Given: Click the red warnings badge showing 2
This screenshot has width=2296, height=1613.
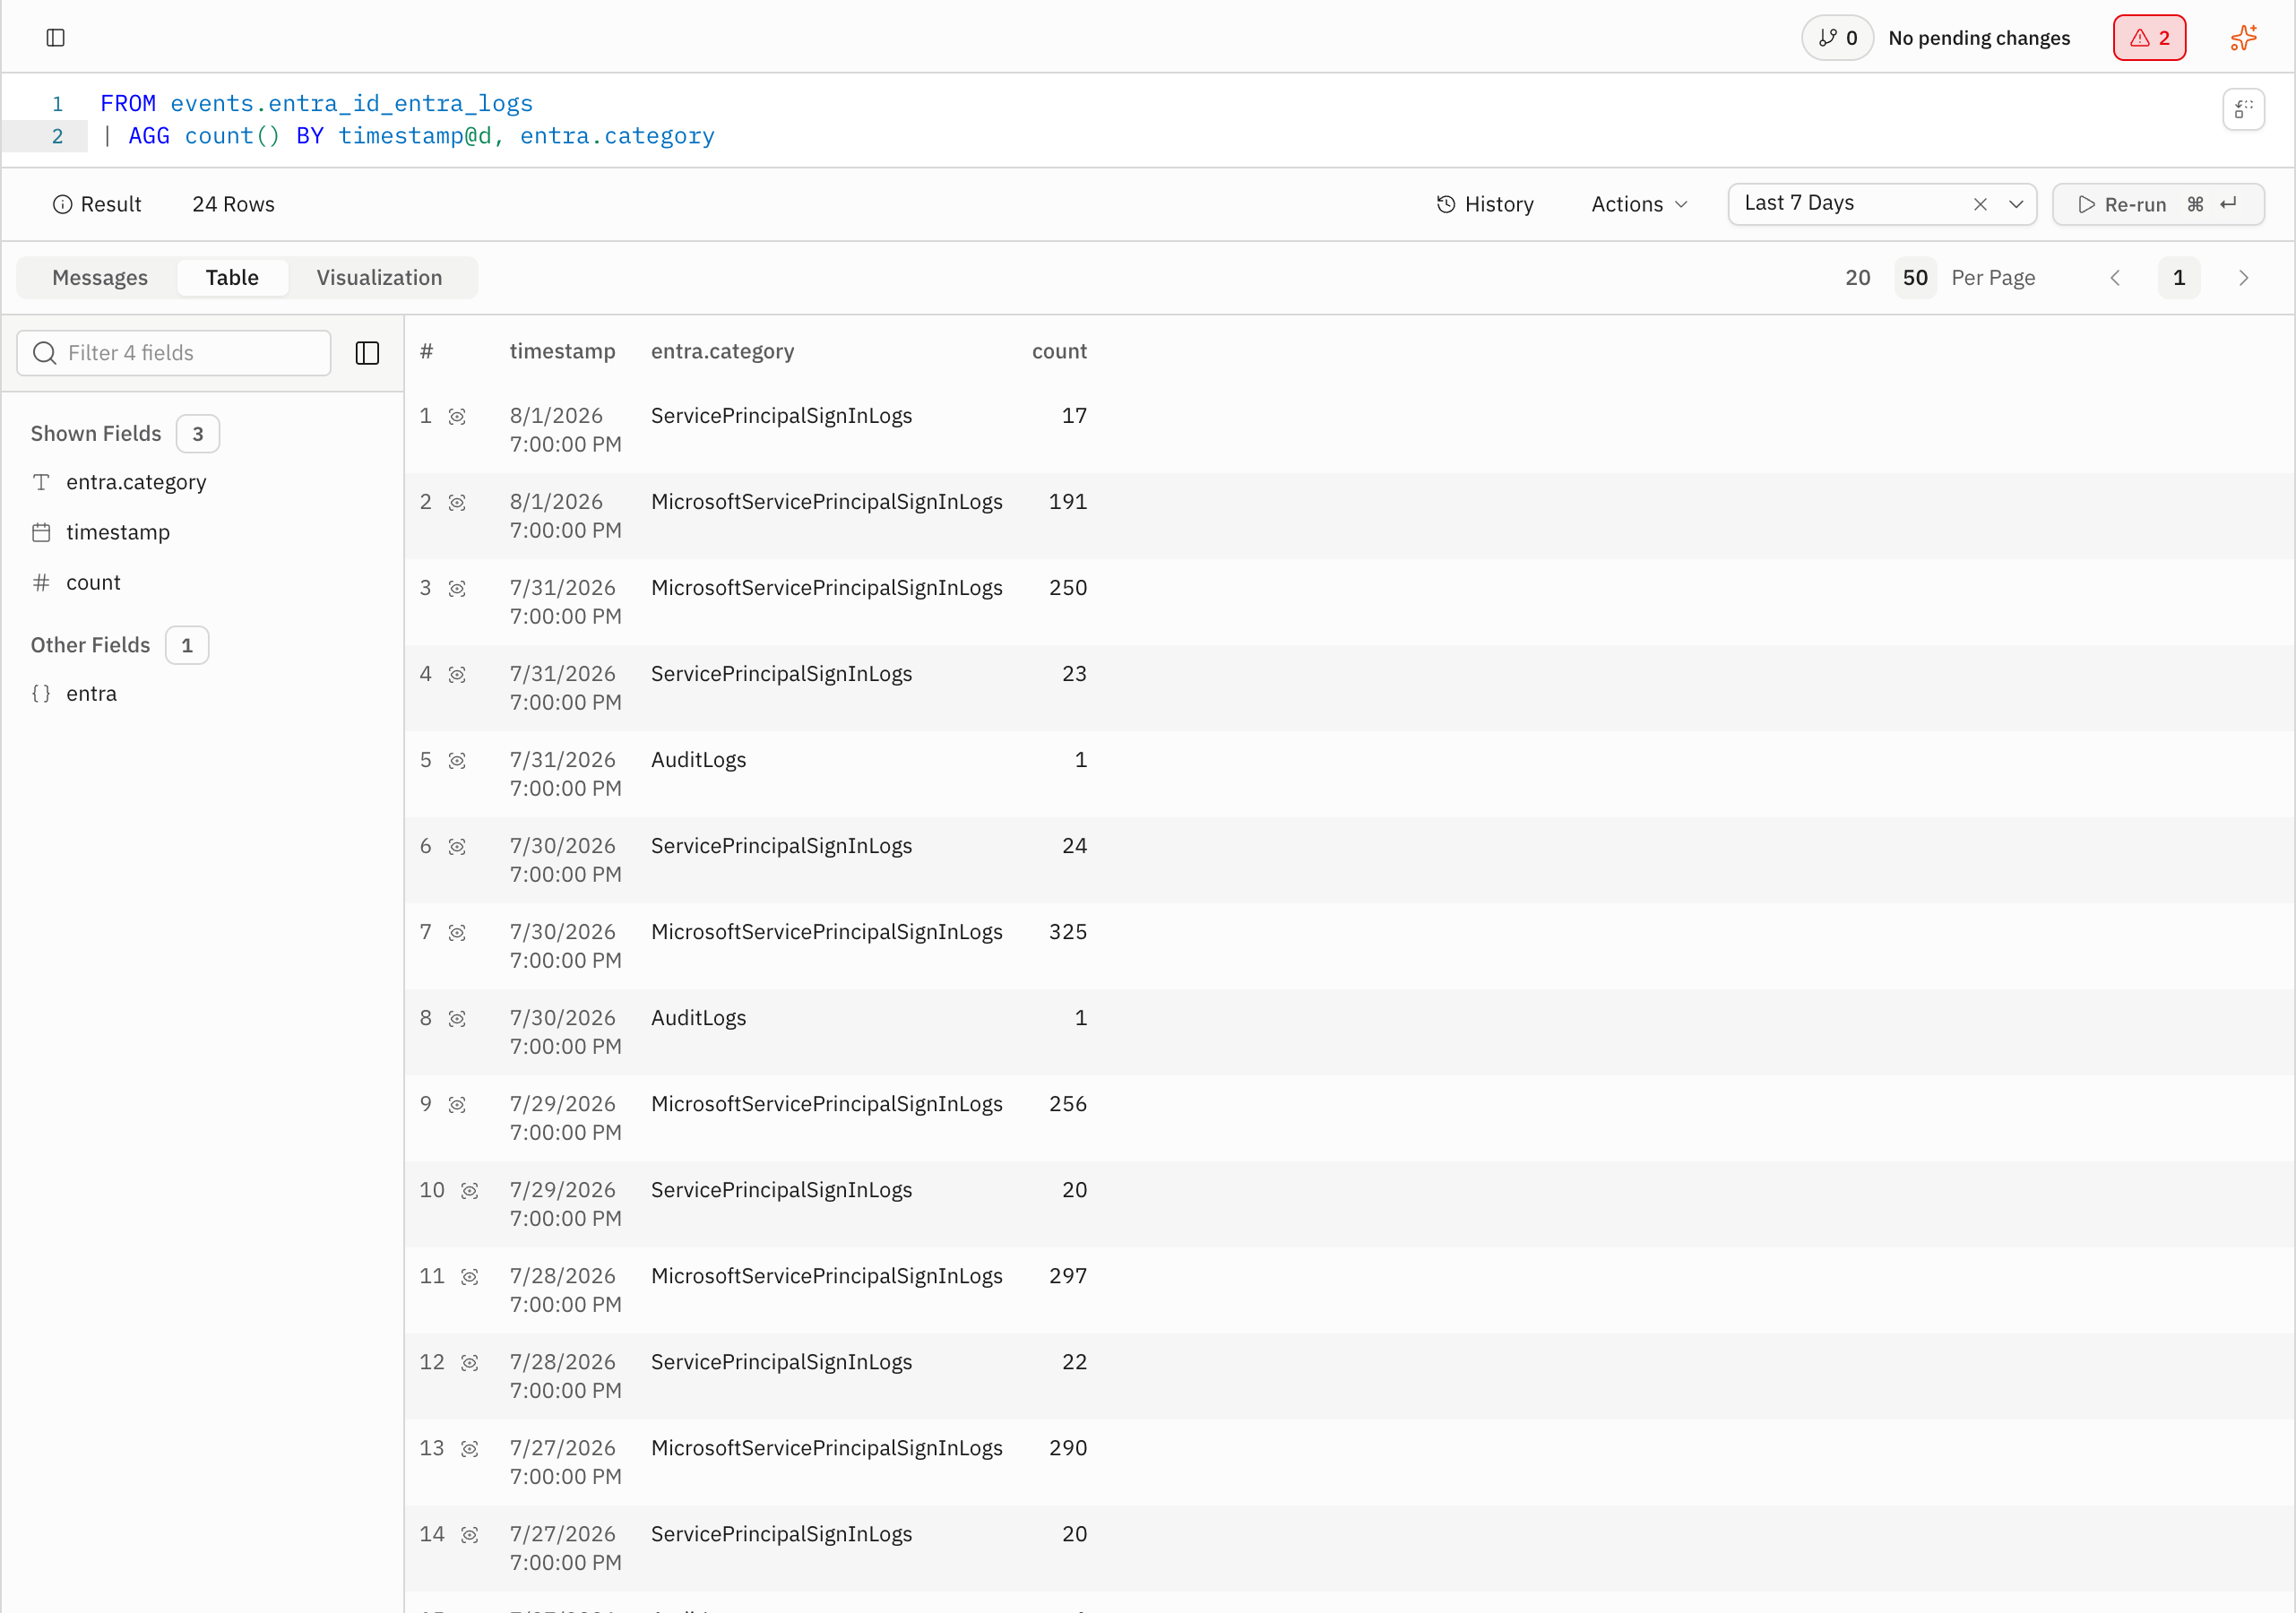Looking at the screenshot, I should (x=2149, y=38).
